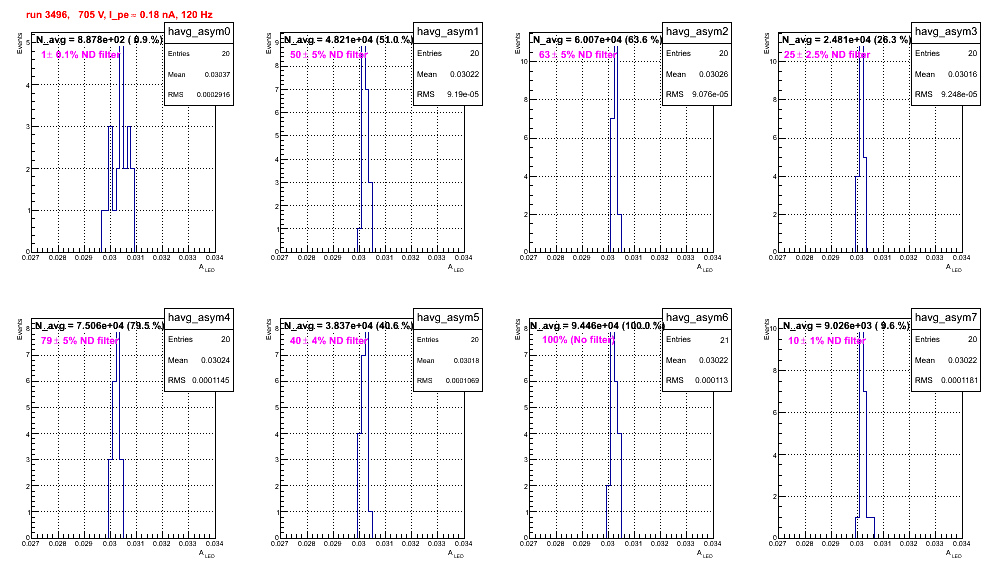Click the 10± 1% ND filter label

click(x=827, y=341)
